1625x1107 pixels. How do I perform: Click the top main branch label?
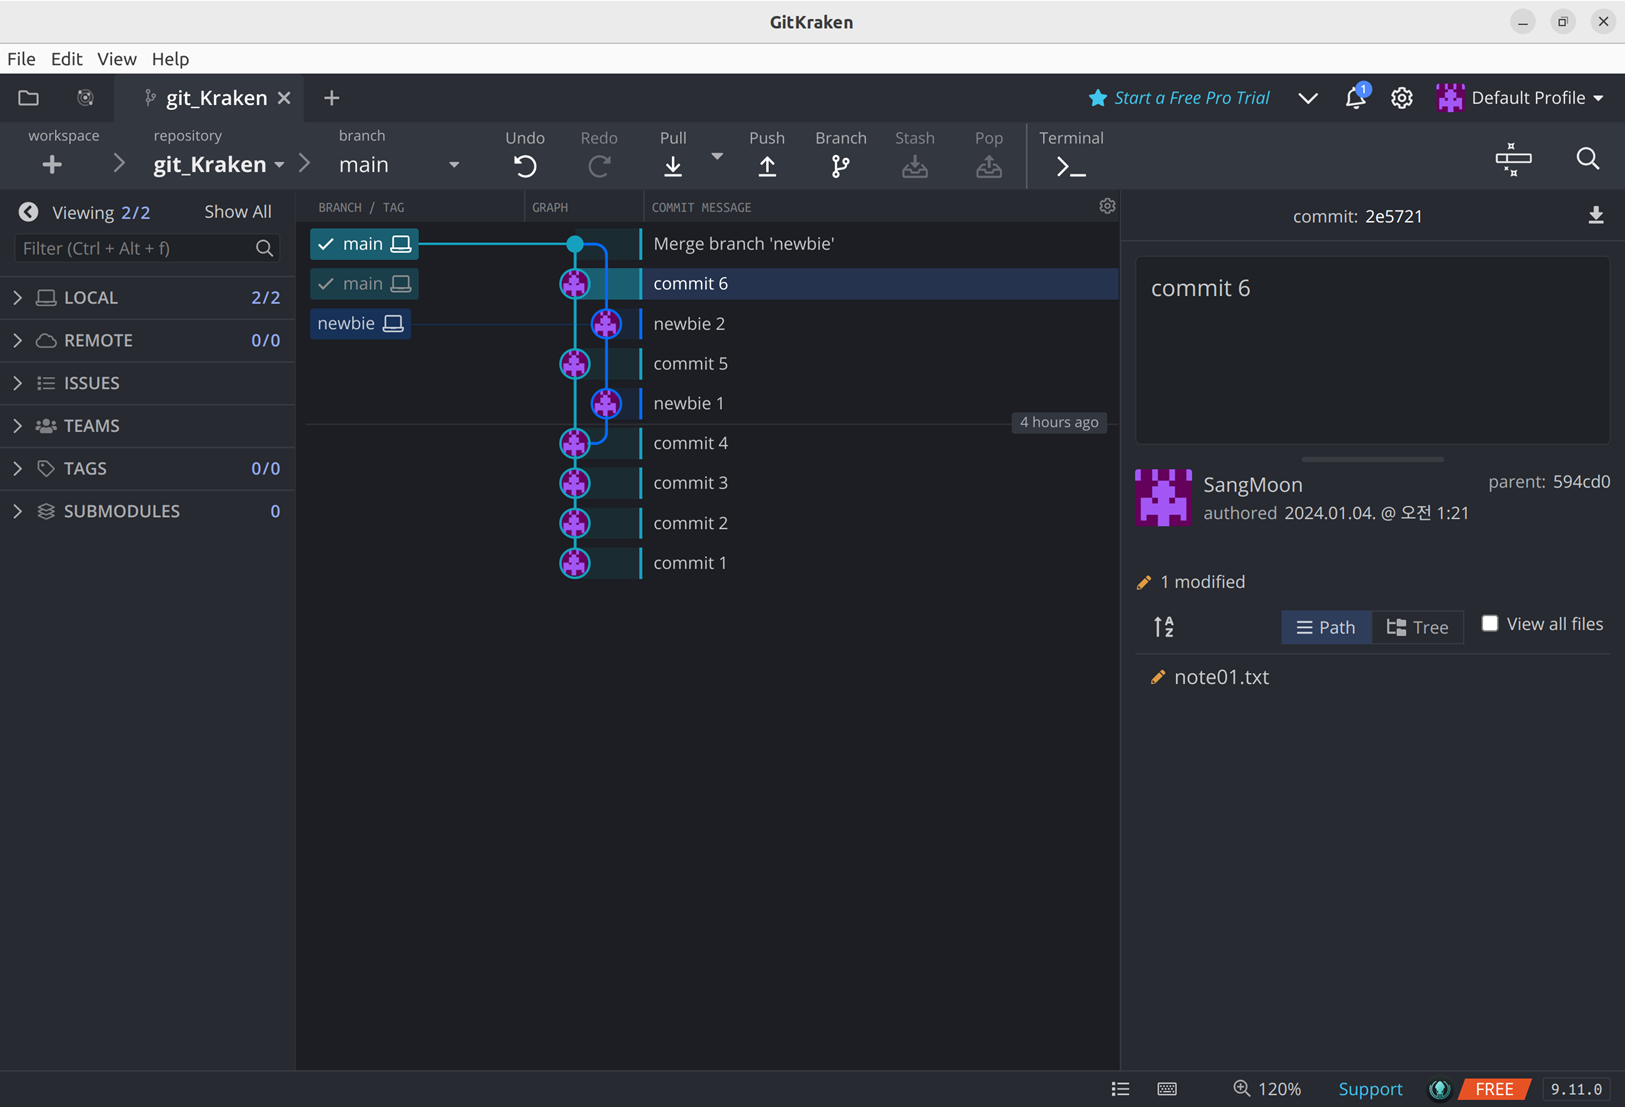tap(364, 243)
